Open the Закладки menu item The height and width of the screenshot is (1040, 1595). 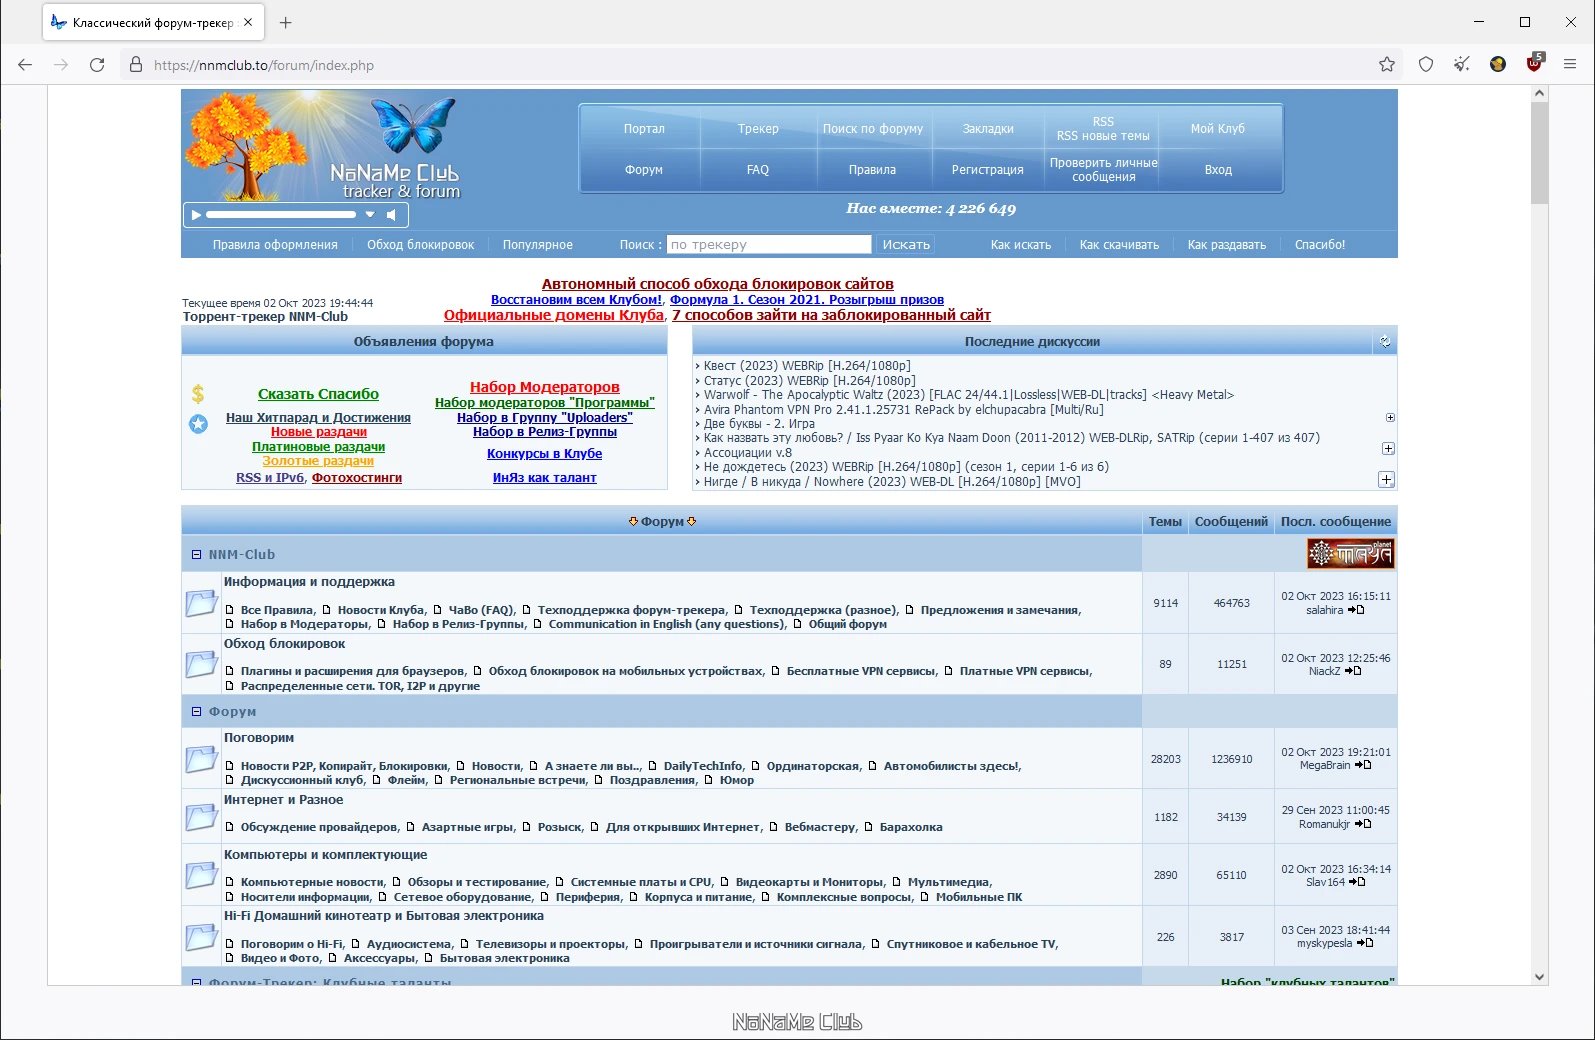(988, 129)
